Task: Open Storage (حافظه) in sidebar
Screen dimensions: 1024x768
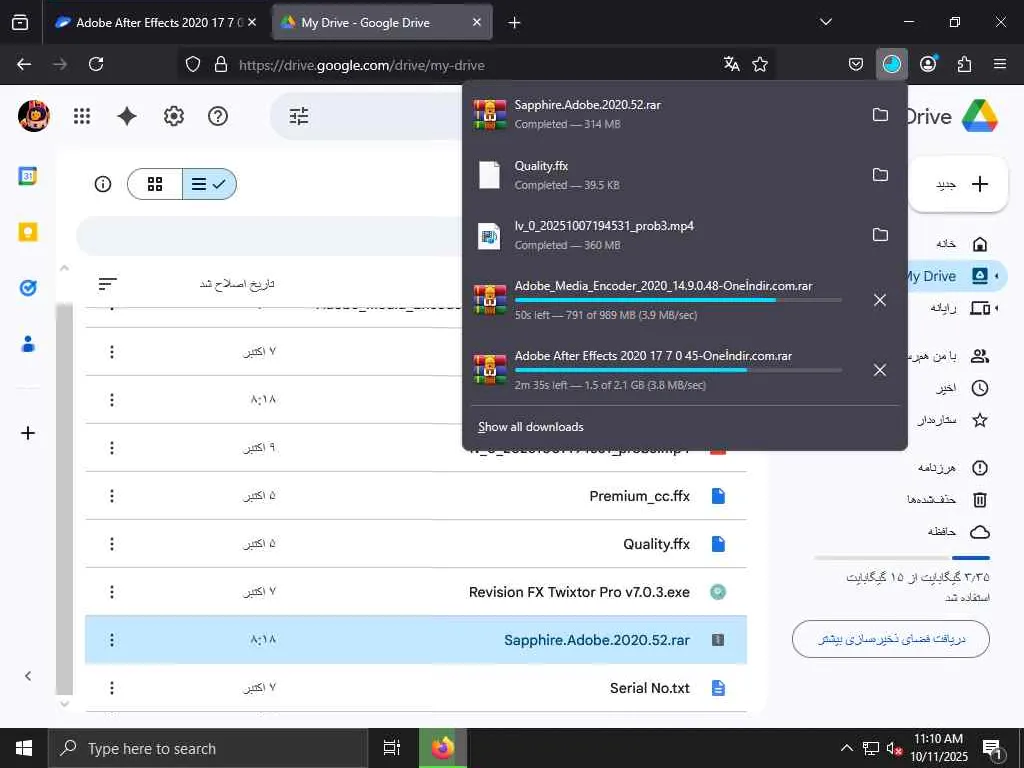Action: pos(957,532)
